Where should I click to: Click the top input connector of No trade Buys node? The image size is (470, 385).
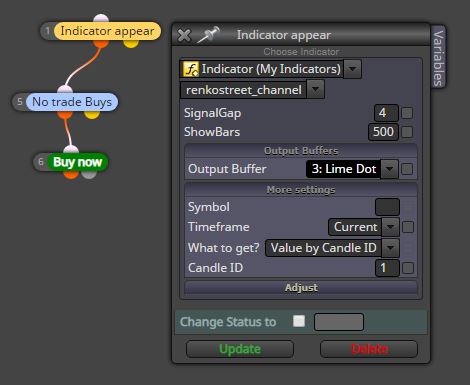[65, 89]
